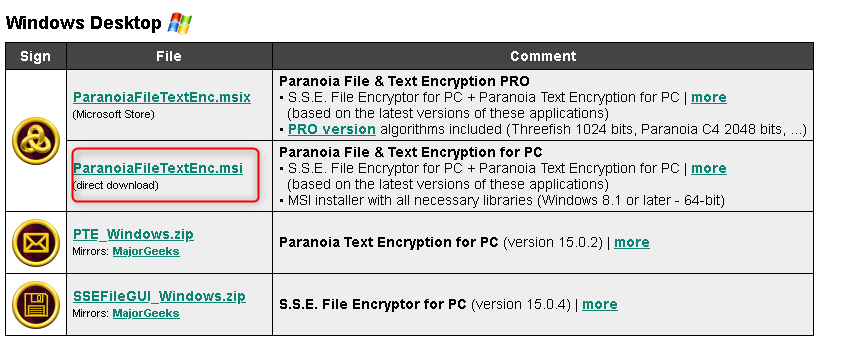Click the Sign column header
848x364 pixels.
(x=36, y=56)
